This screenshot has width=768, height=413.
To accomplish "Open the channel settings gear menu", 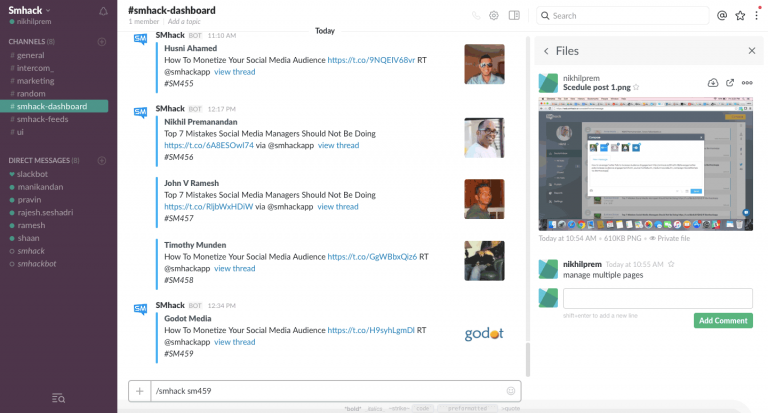I will [494, 16].
